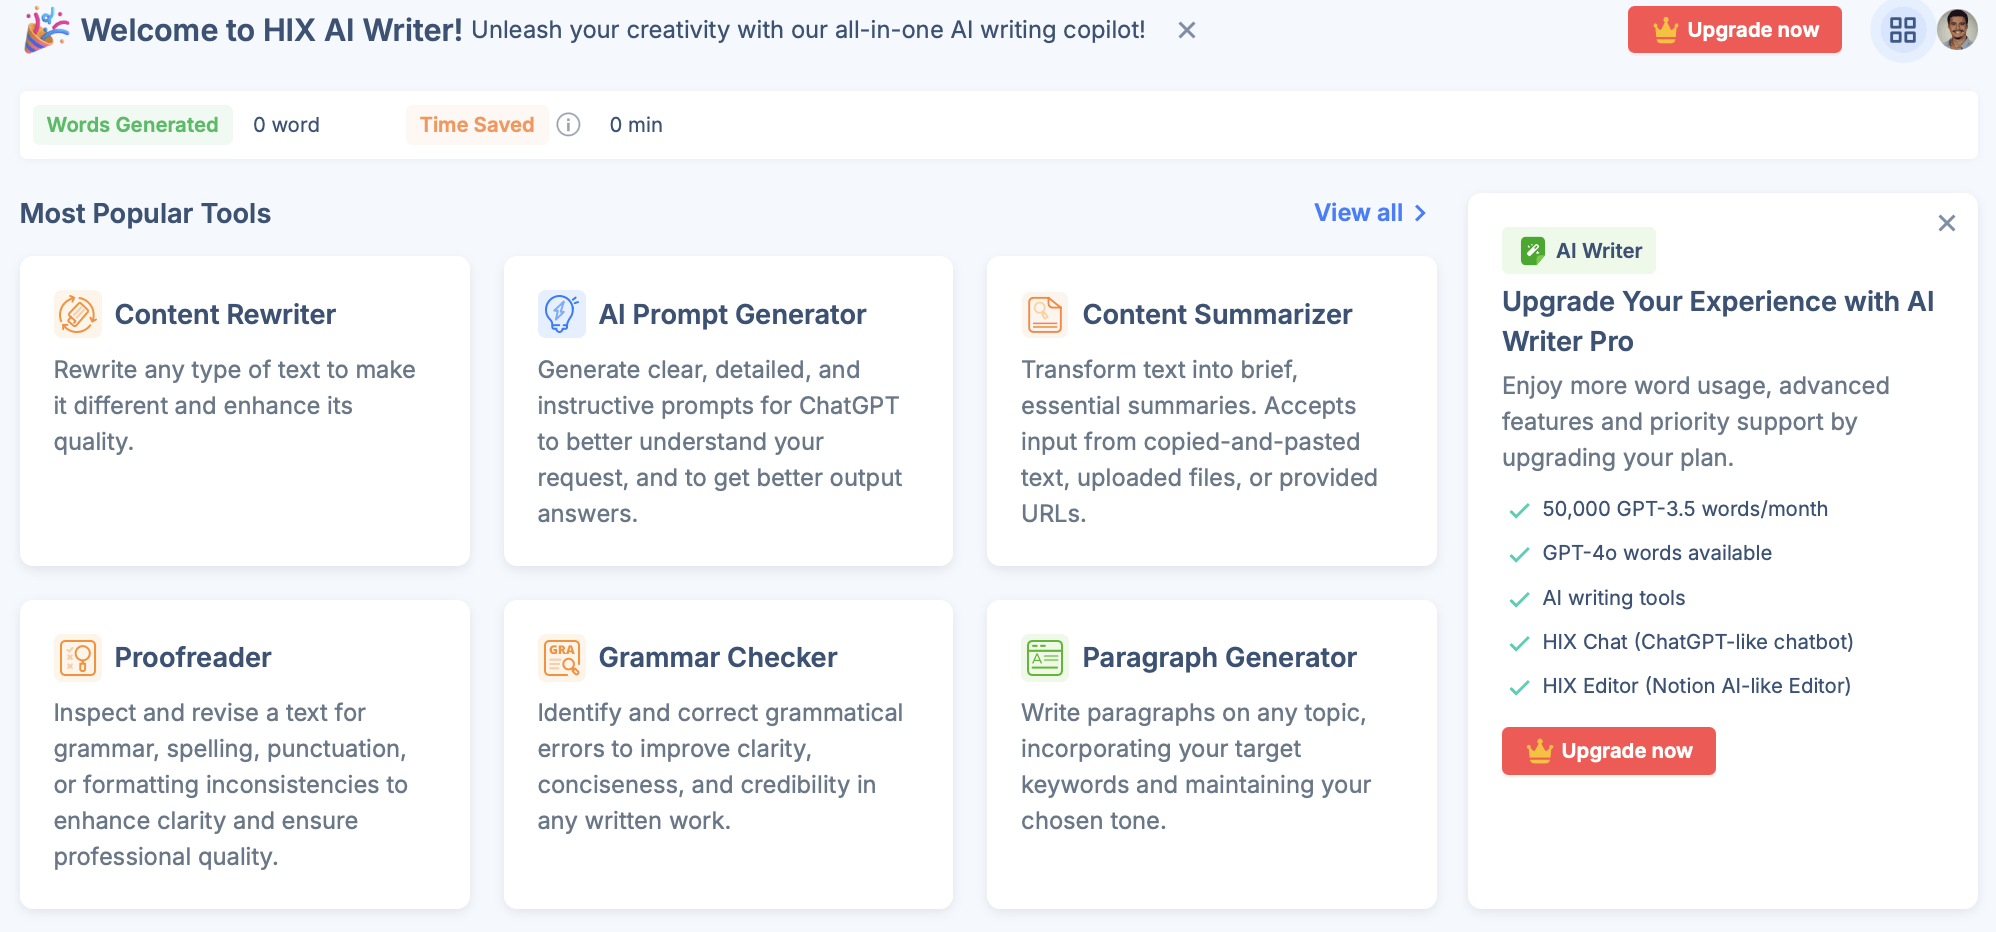Open HIX Chat from the feature list
This screenshot has width=1996, height=932.
(1699, 642)
